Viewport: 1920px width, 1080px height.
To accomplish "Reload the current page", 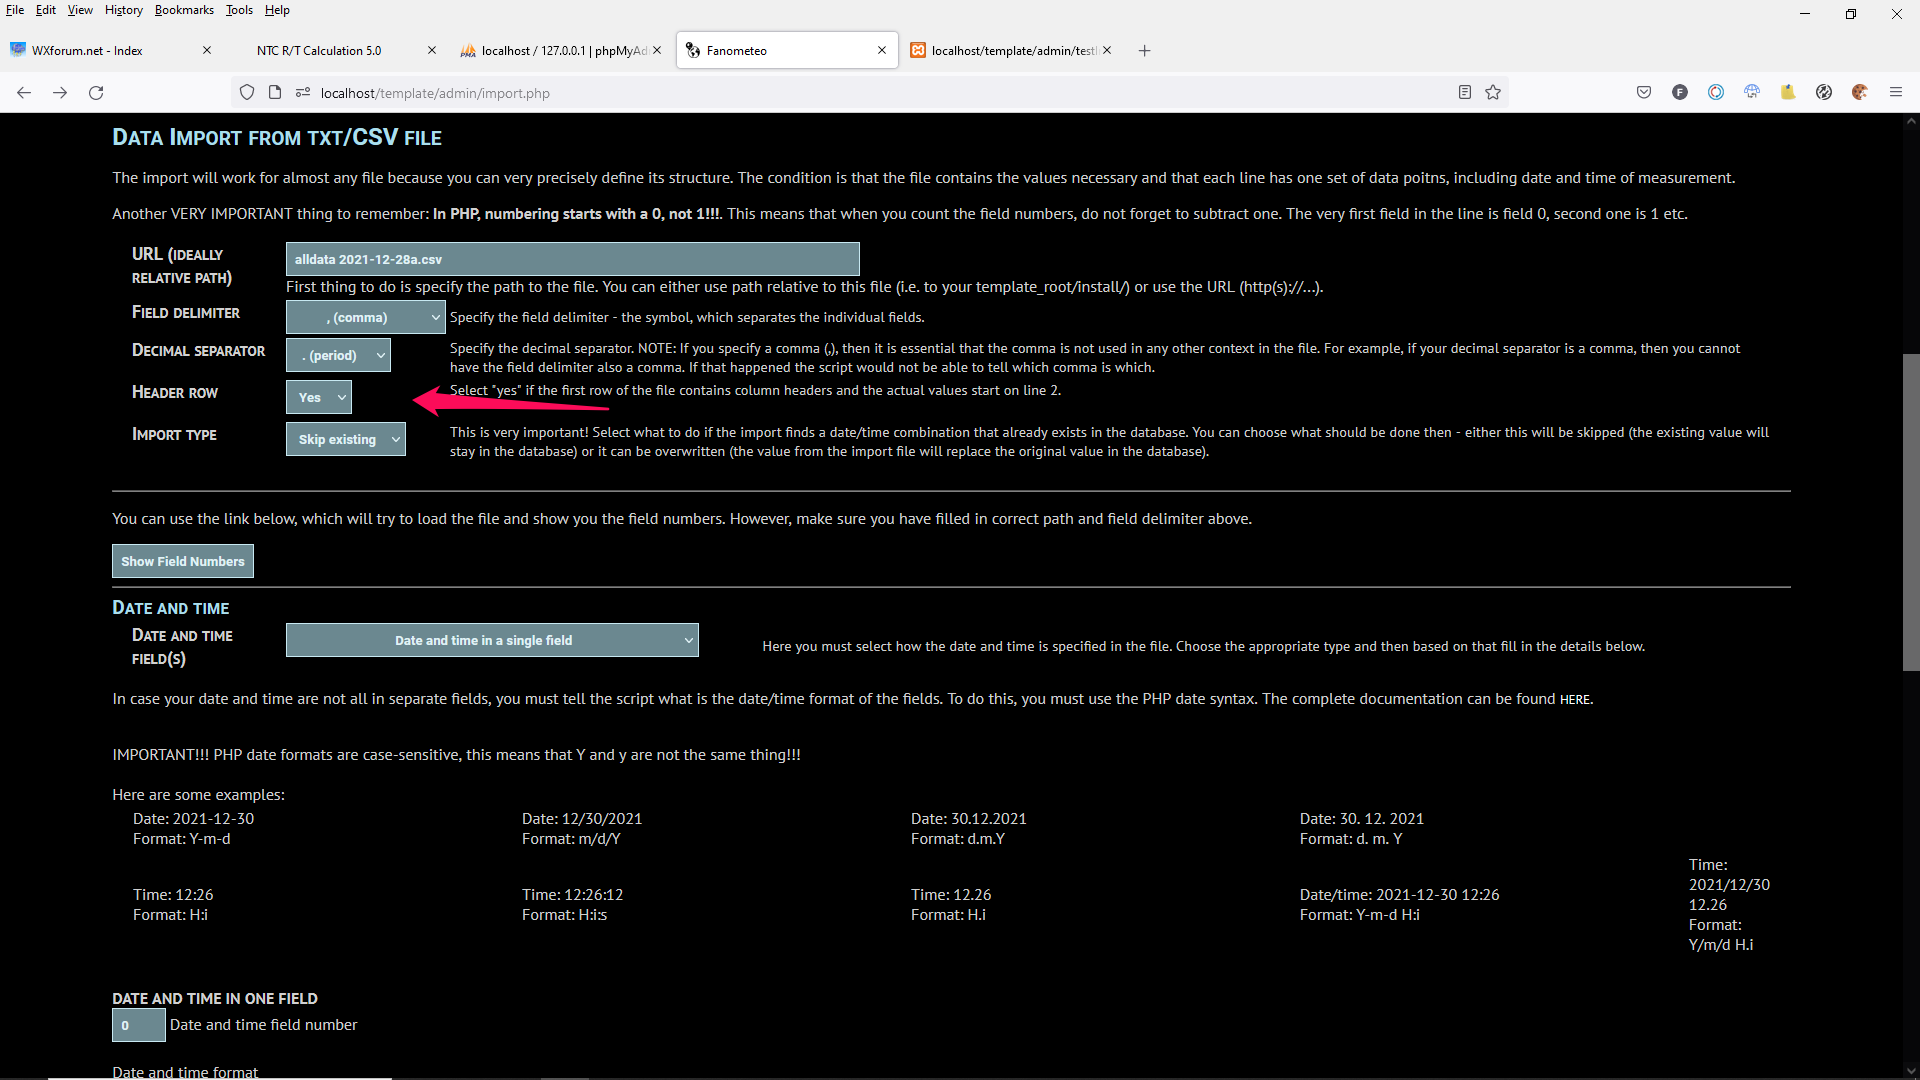I will (x=96, y=92).
